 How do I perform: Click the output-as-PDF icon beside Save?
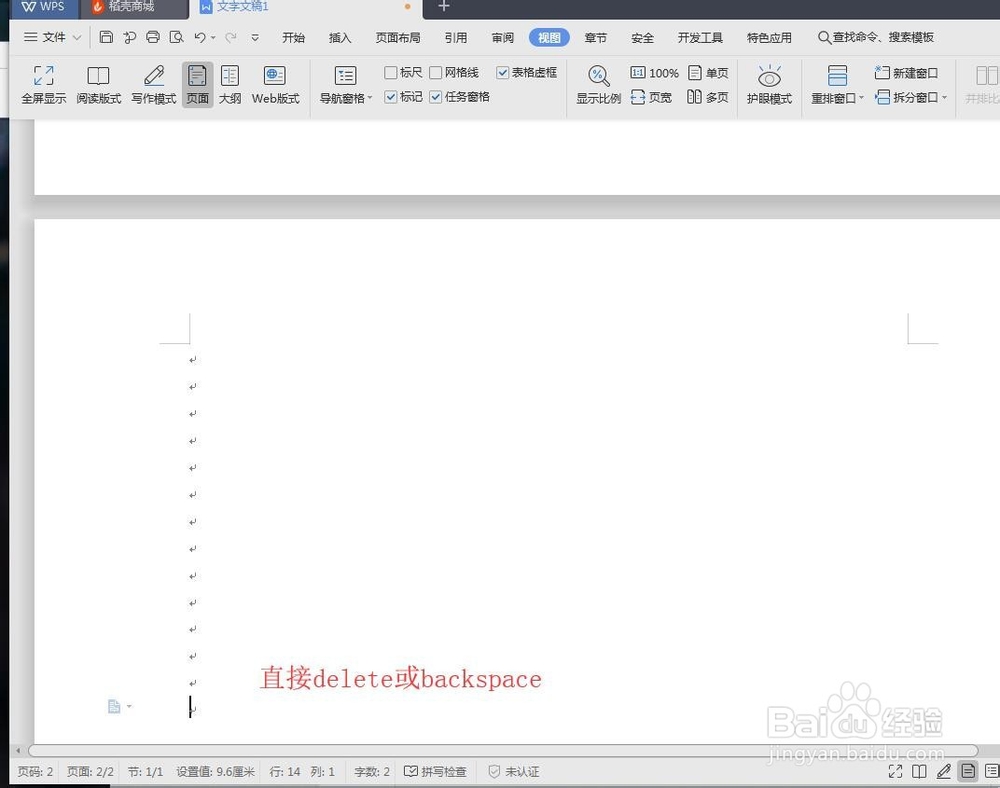point(130,37)
